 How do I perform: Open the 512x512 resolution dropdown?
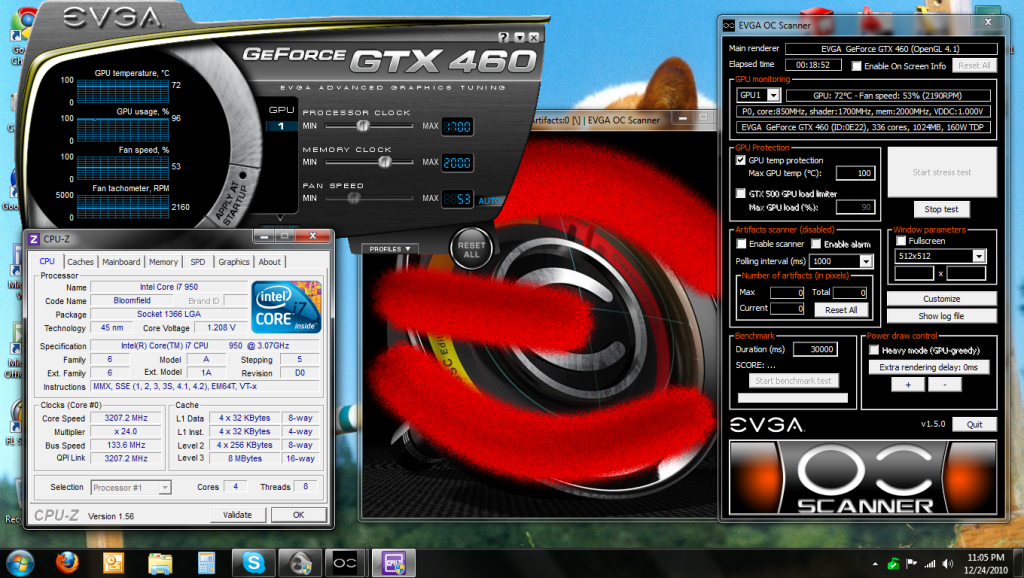(978, 256)
